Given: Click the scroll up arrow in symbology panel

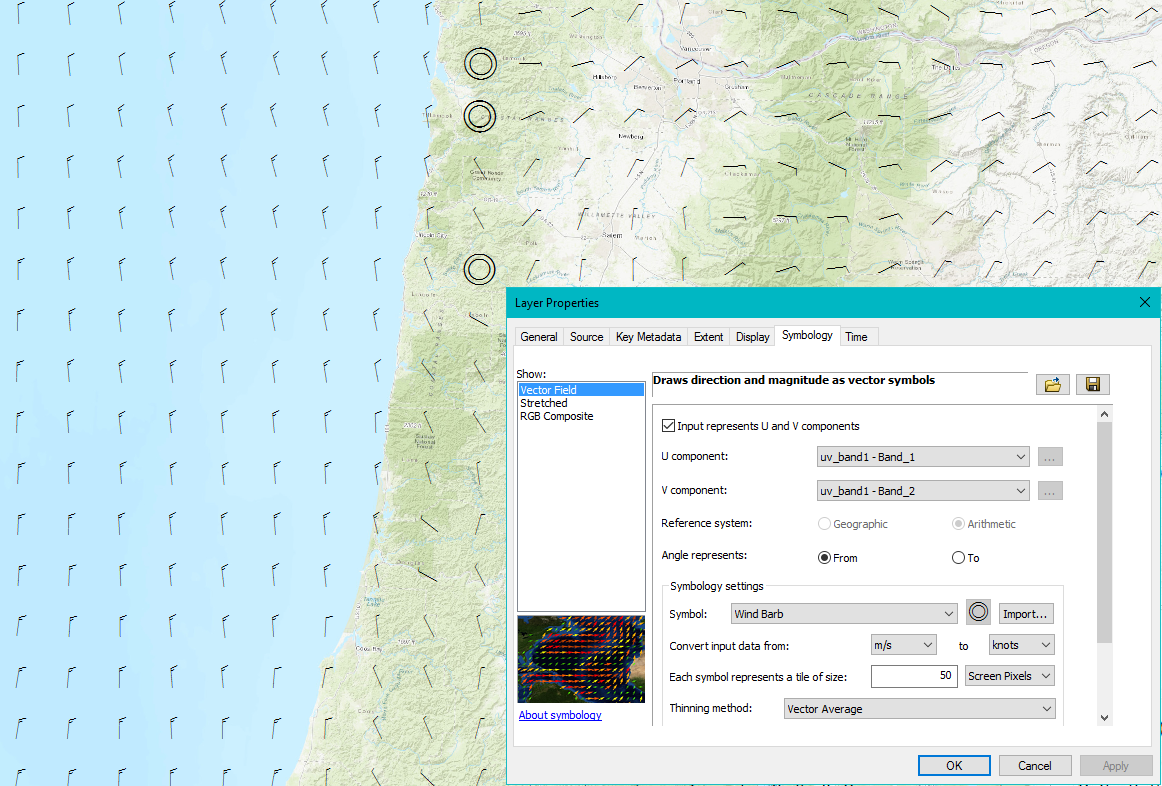Looking at the screenshot, I should [x=1104, y=415].
